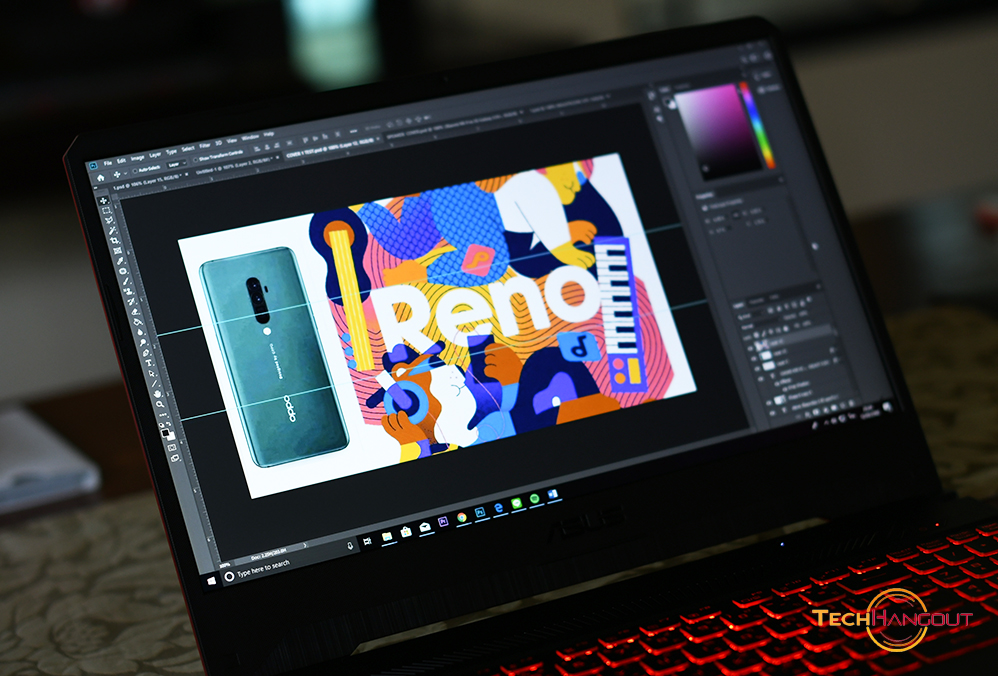
Task: Select the Pen tool
Action: 146,353
